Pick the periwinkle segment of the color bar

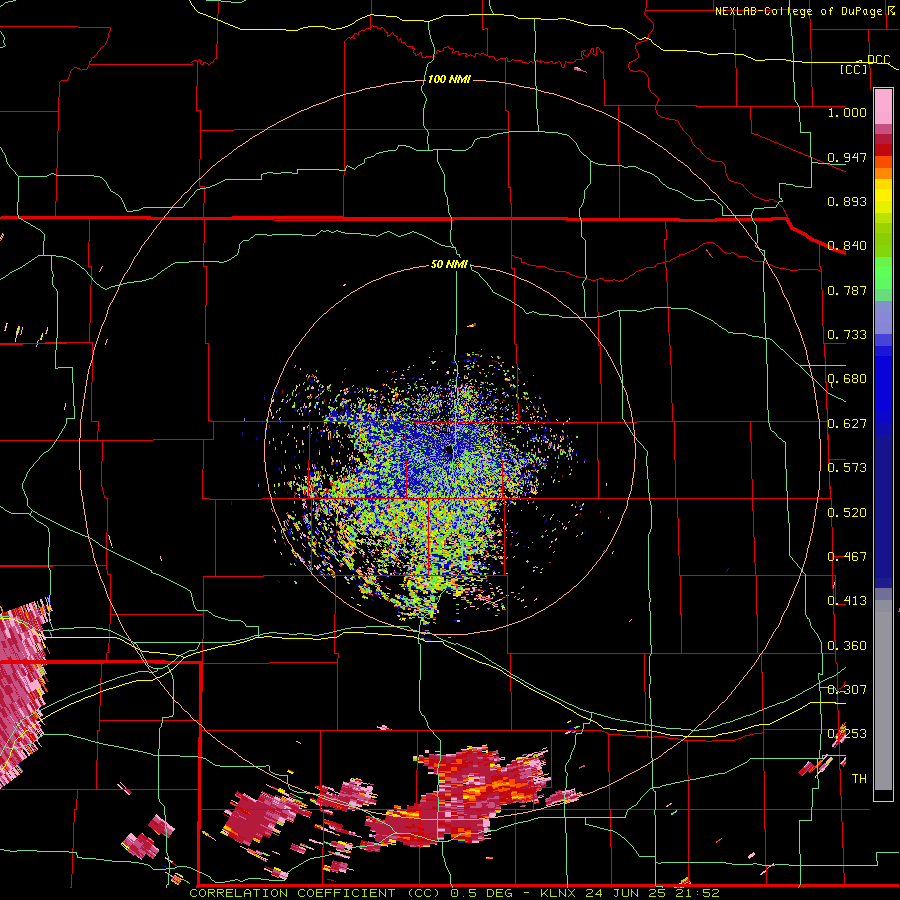[x=883, y=317]
